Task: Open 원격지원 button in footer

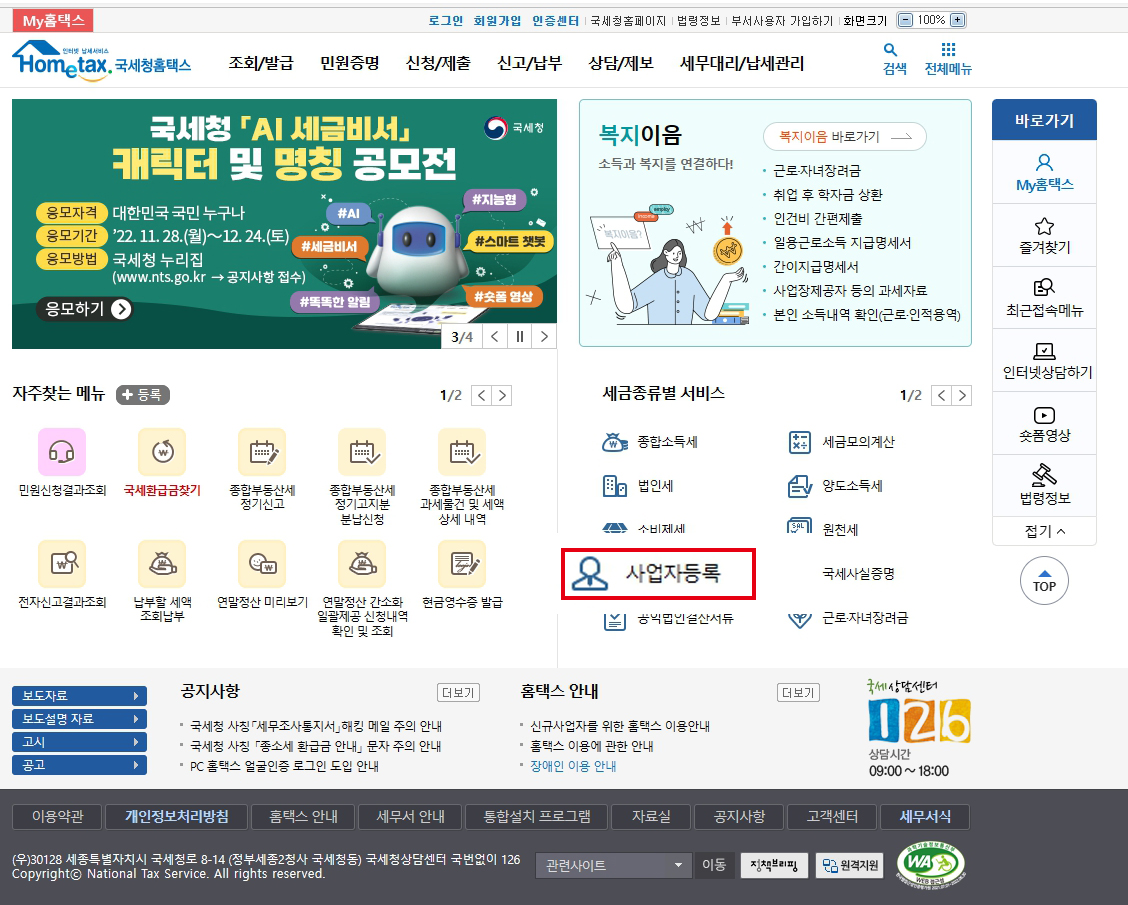Action: 850,865
